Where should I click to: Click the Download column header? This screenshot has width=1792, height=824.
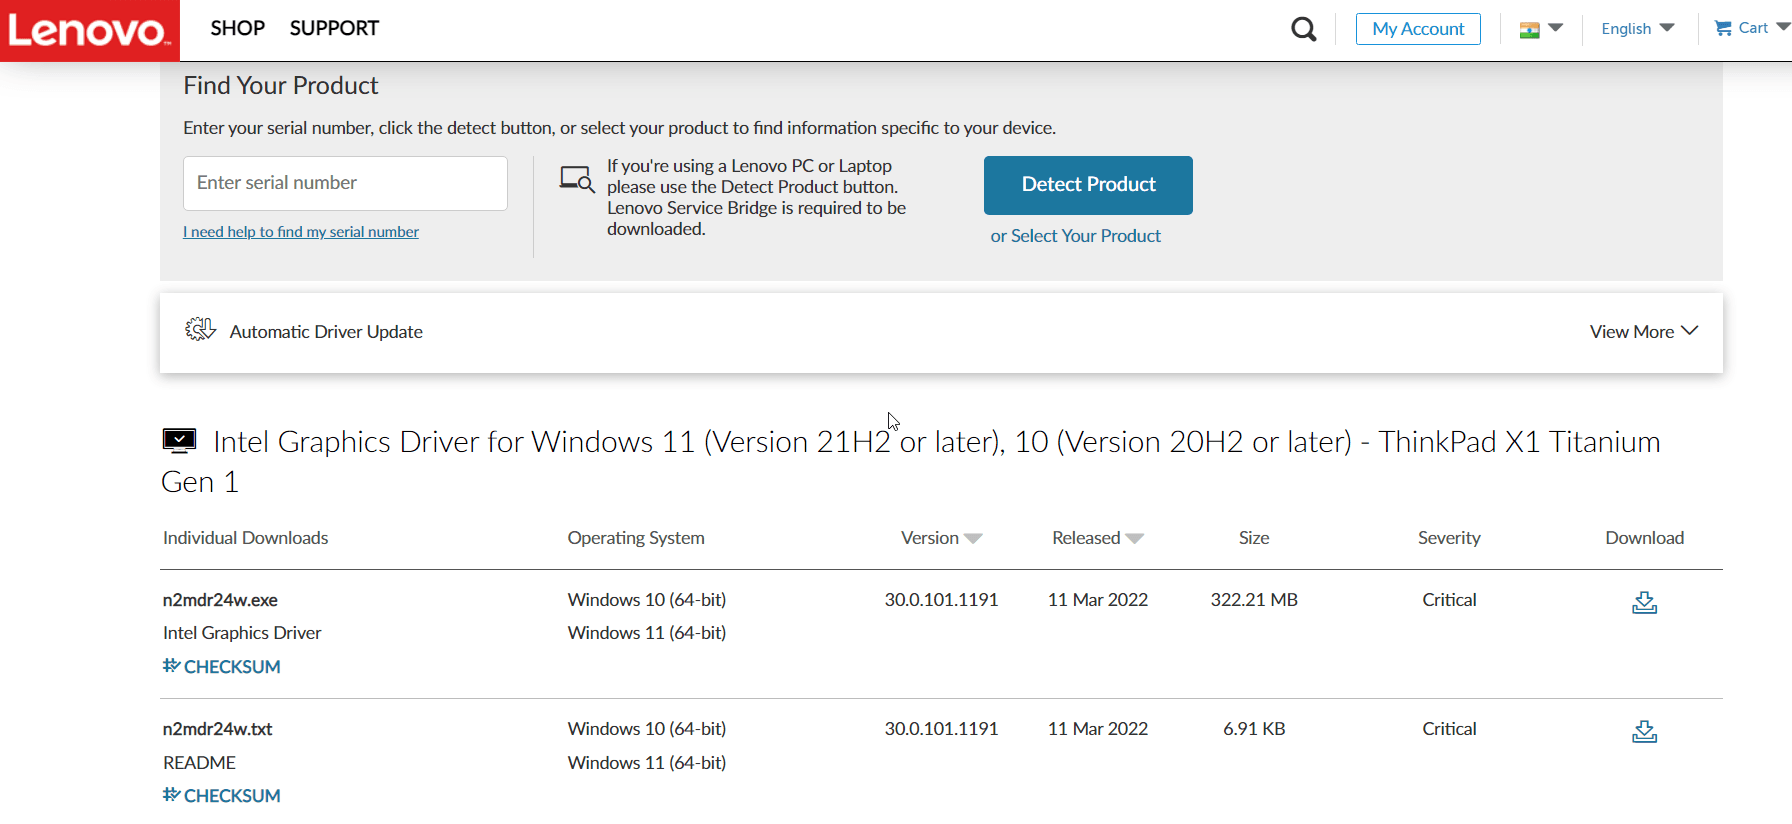1644,538
